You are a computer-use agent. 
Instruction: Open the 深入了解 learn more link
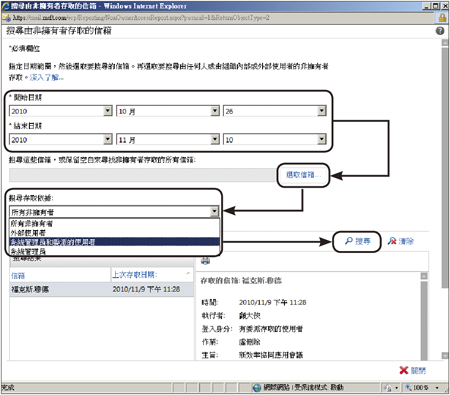point(46,78)
